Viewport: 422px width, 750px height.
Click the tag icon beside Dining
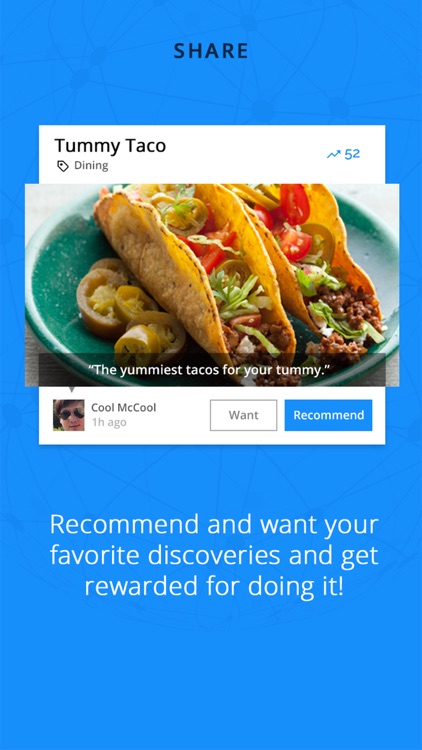tap(63, 166)
